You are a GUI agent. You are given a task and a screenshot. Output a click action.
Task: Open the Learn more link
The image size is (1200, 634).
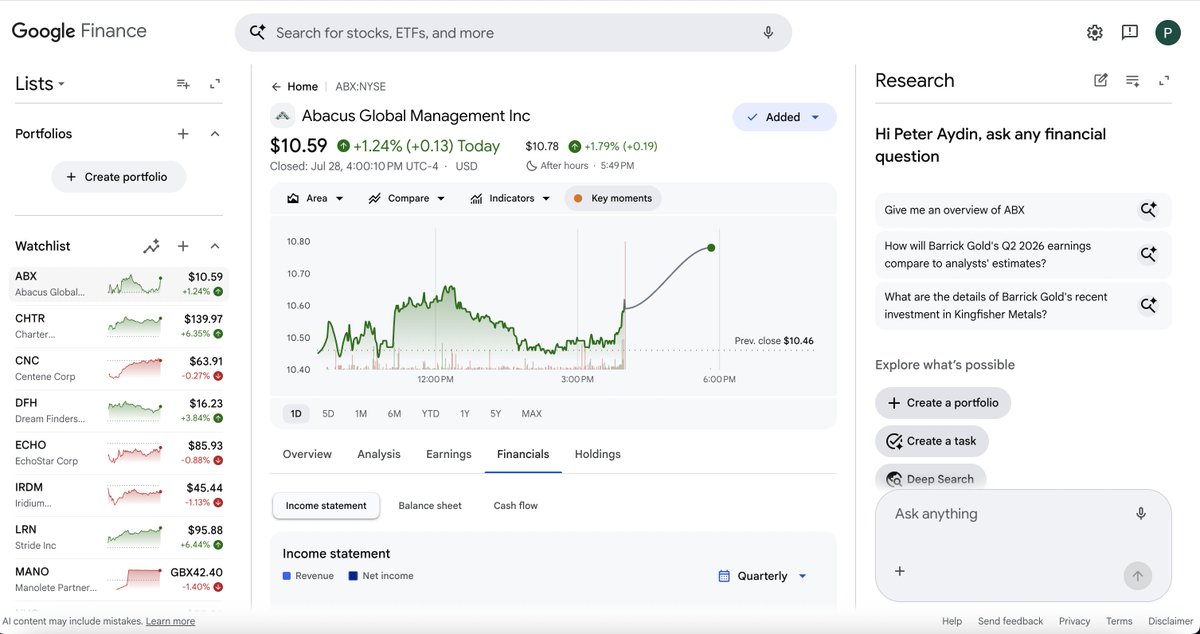tap(170, 621)
